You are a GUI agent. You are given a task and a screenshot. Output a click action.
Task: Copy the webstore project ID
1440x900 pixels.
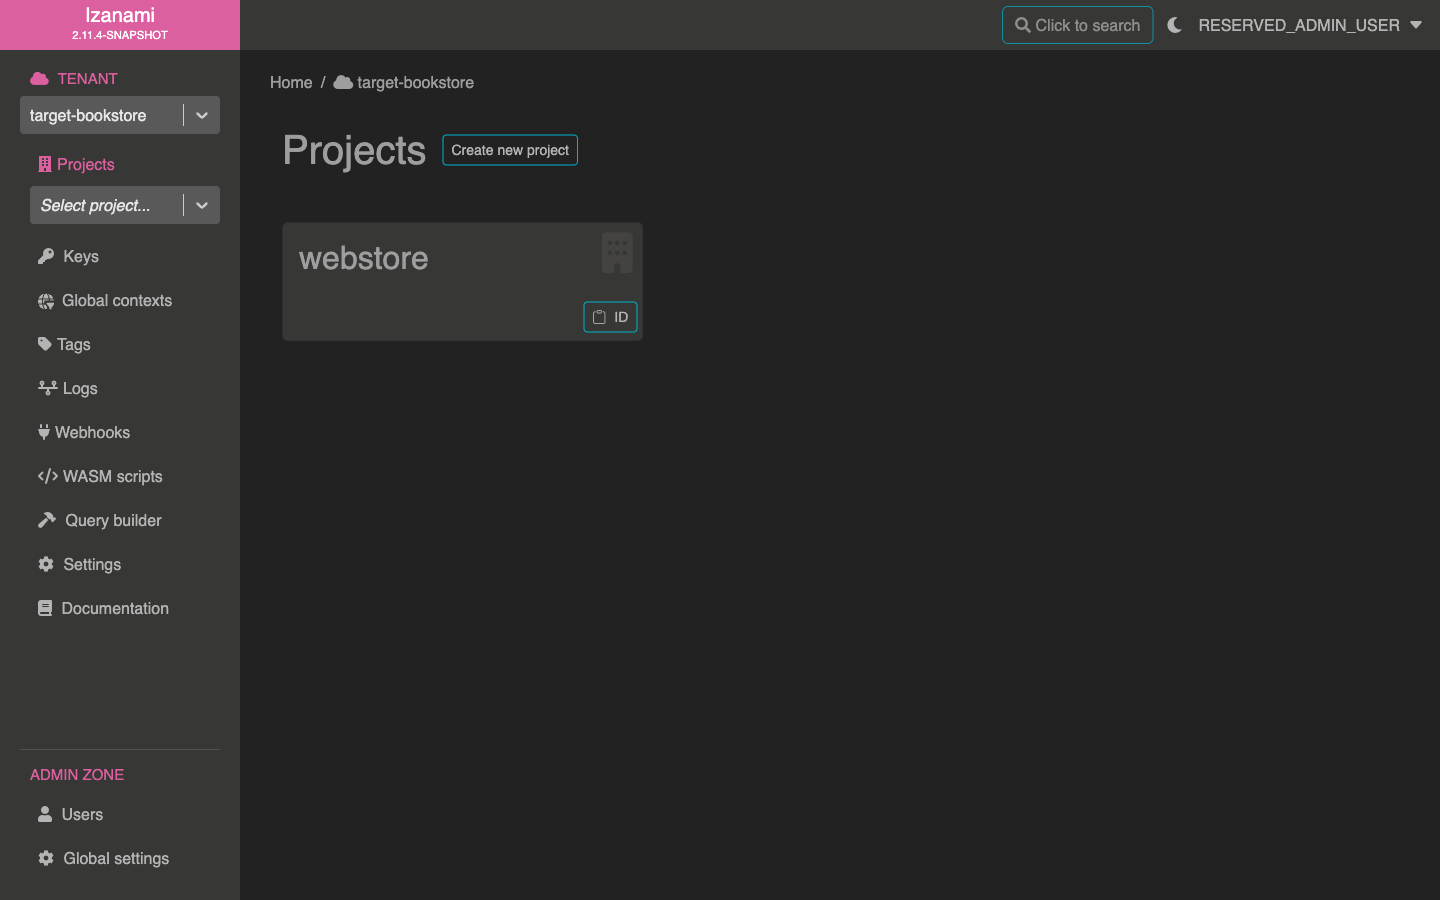click(610, 317)
